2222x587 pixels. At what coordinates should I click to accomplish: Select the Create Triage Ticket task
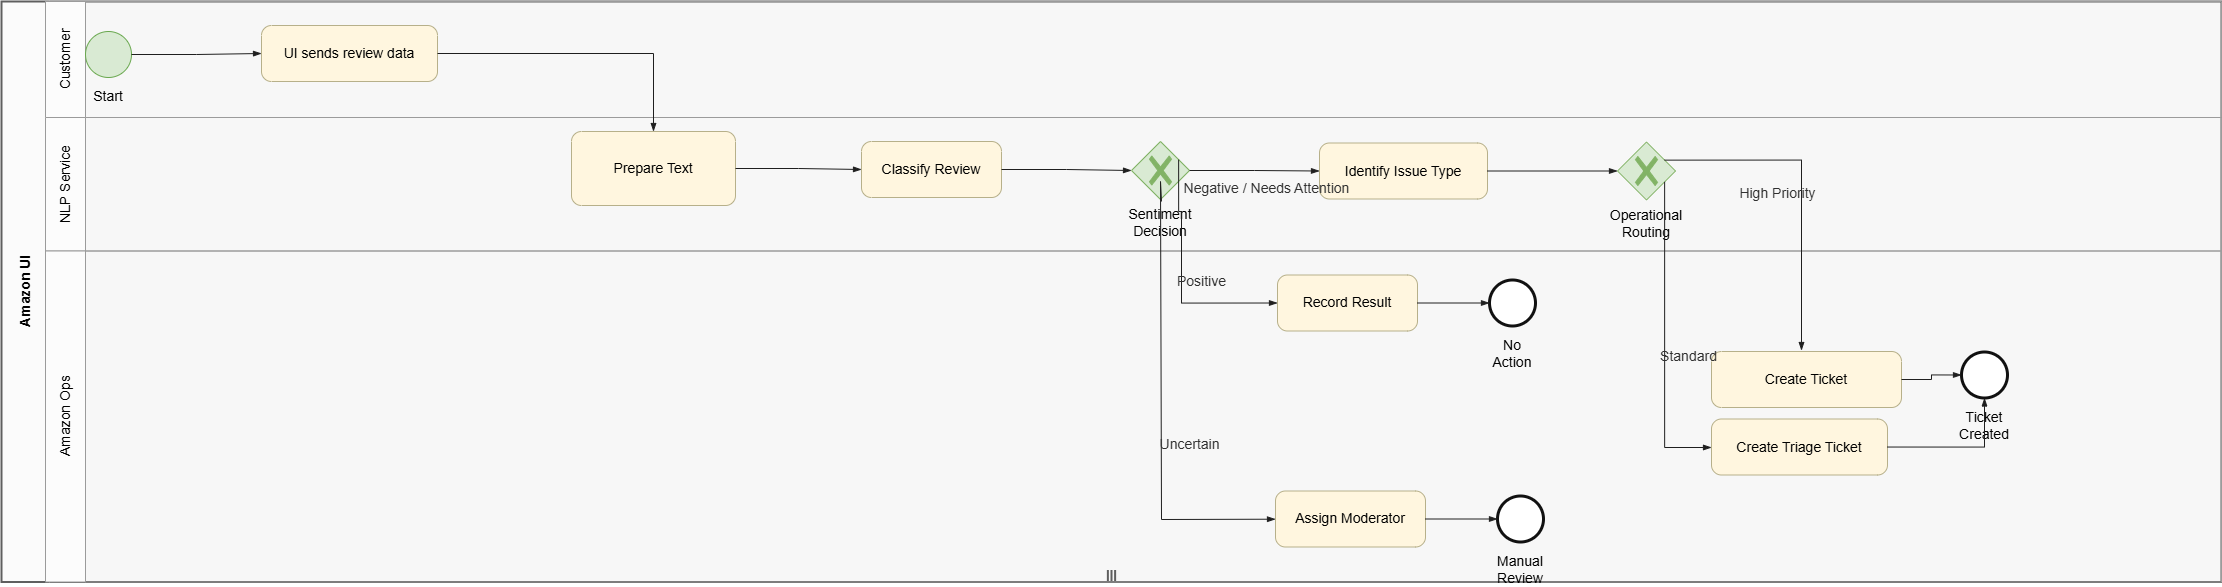pos(1798,447)
